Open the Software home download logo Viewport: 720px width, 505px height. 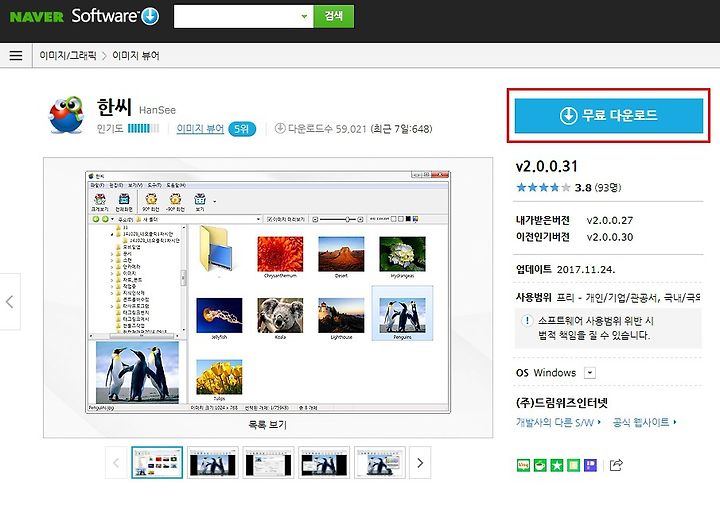115,16
